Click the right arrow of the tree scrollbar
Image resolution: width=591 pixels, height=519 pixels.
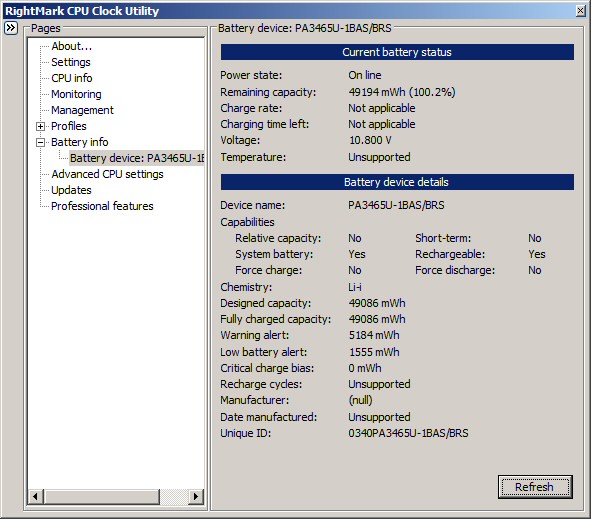pos(196,496)
